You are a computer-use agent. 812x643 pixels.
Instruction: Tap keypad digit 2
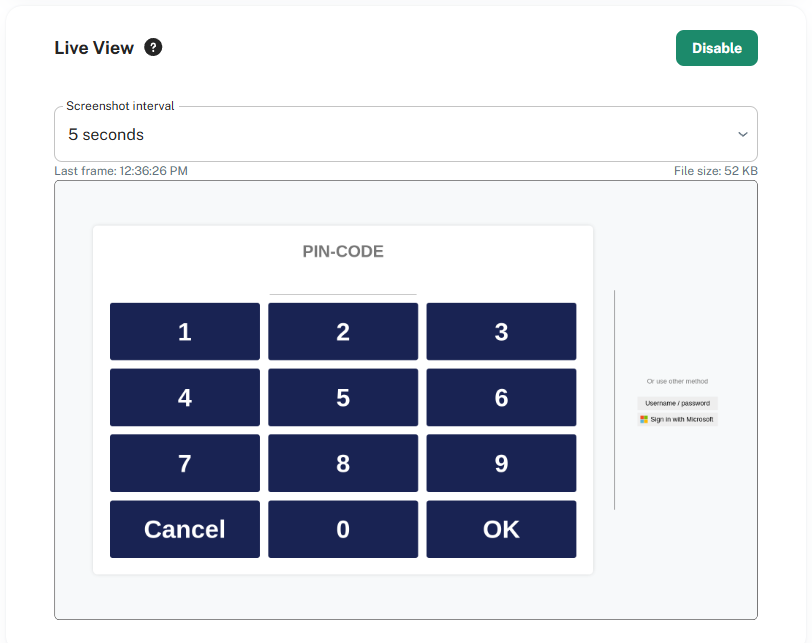click(x=343, y=331)
